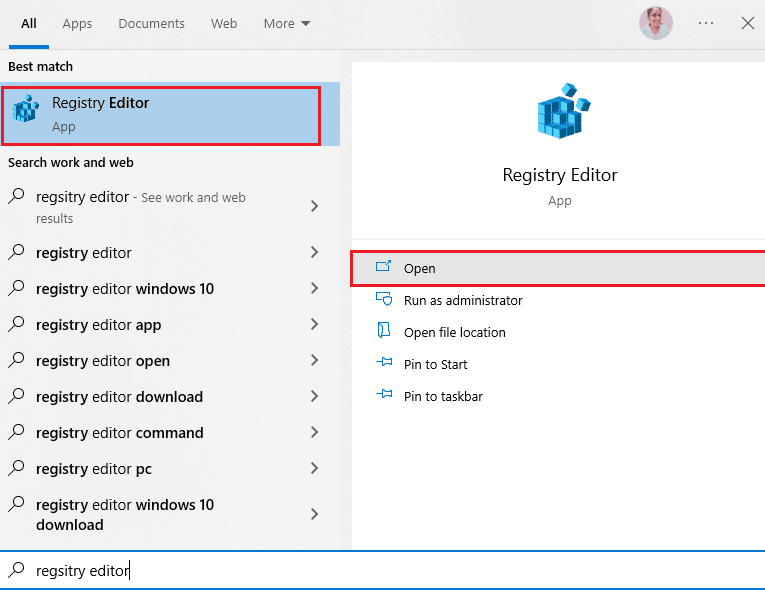The width and height of the screenshot is (765, 590).
Task: Select the Web search tab
Action: 224,23
